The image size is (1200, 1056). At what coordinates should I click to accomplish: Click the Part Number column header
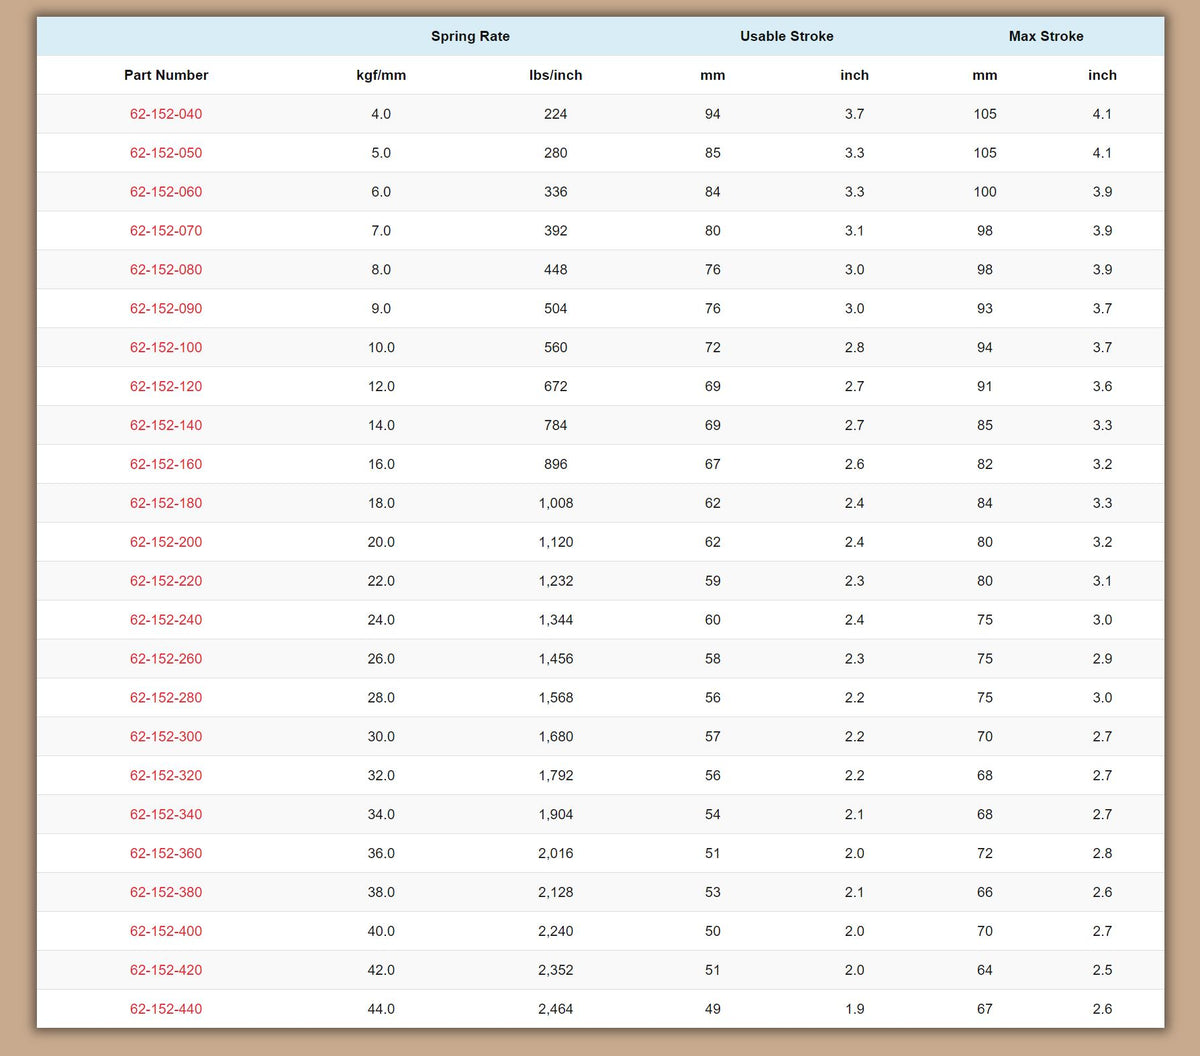tap(166, 75)
